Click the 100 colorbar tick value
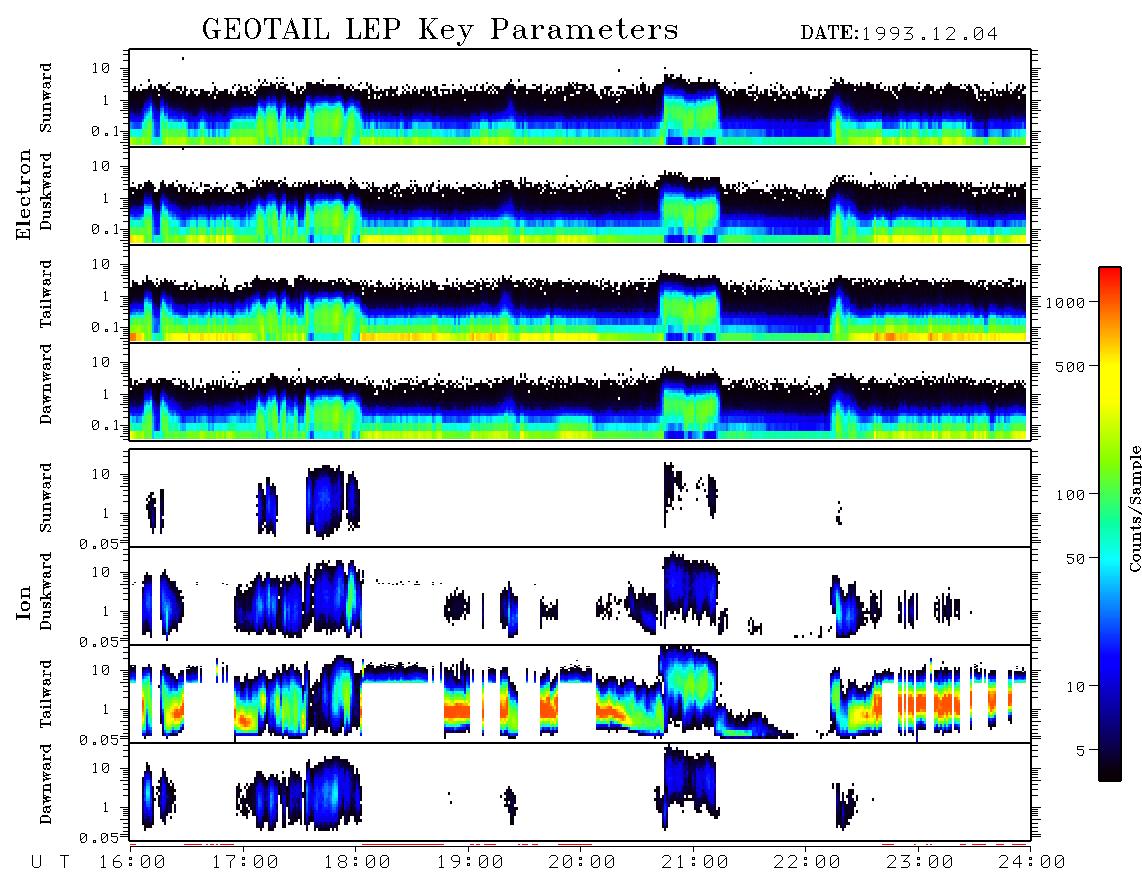 [x=1071, y=495]
